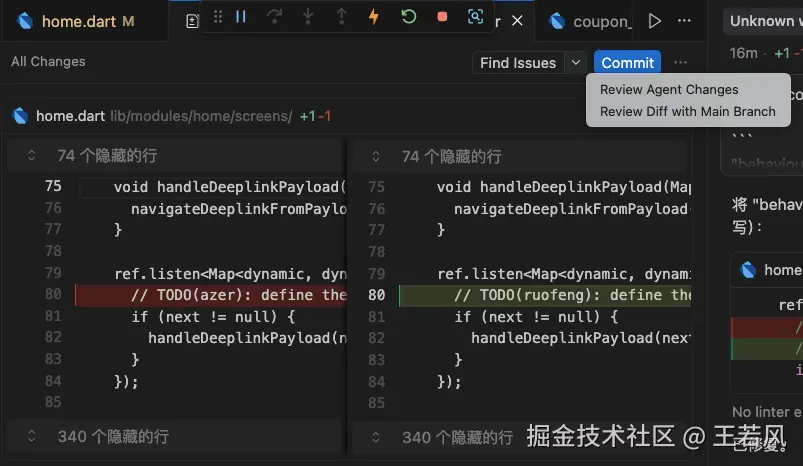The image size is (803, 466).
Task: Click the document icon beside debug toolbar
Action: tap(192, 21)
